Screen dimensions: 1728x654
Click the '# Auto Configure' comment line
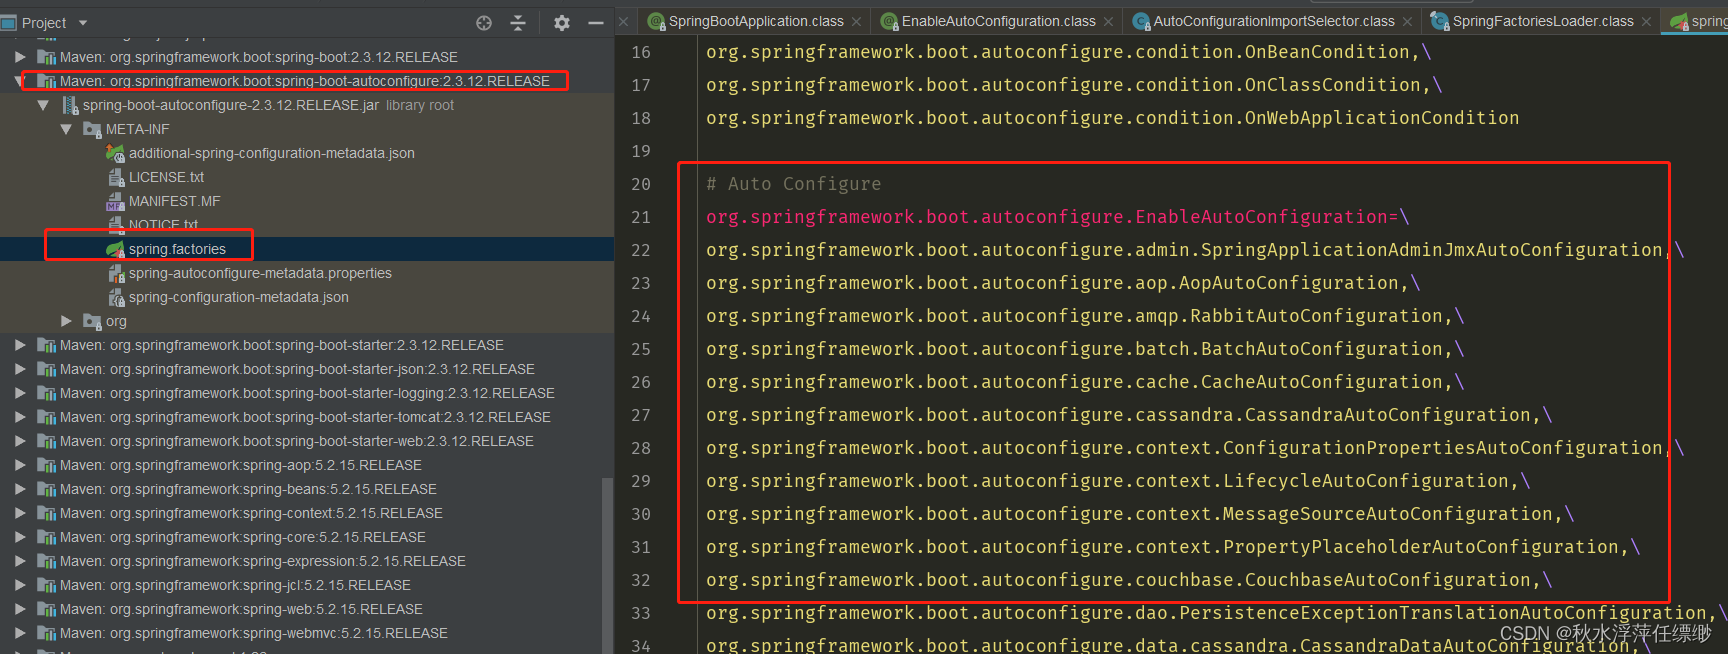point(794,184)
